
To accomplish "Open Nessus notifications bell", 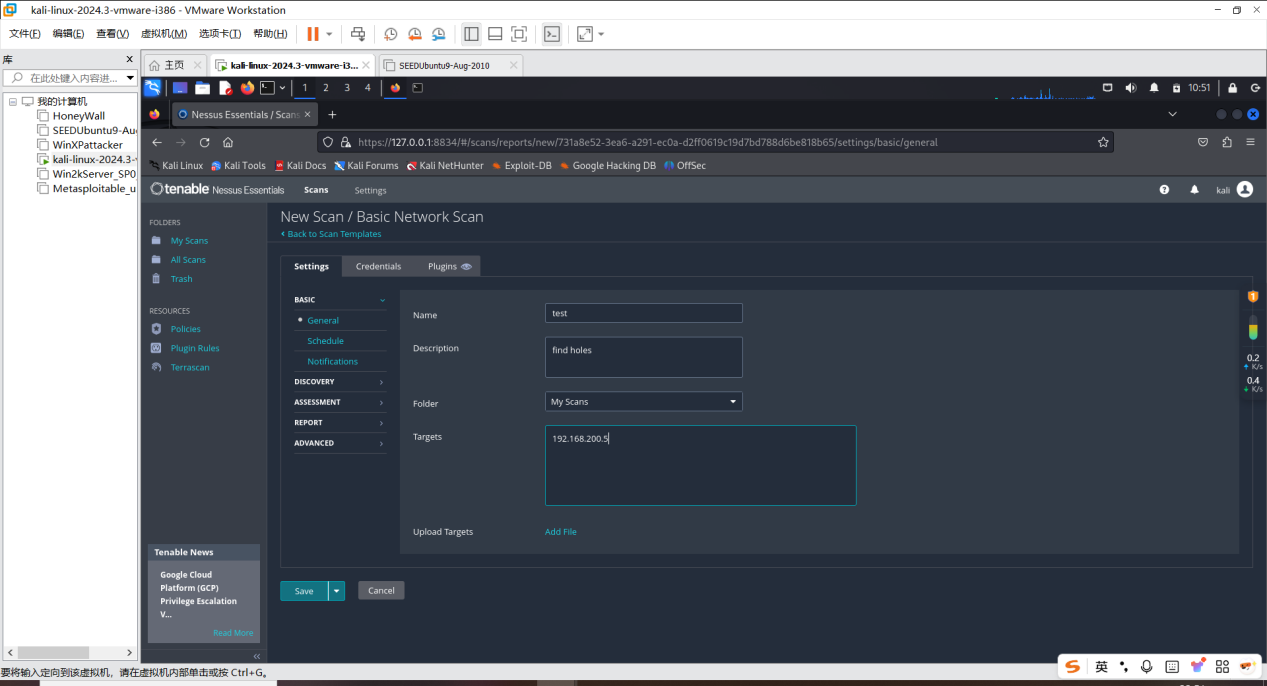I will point(1194,189).
